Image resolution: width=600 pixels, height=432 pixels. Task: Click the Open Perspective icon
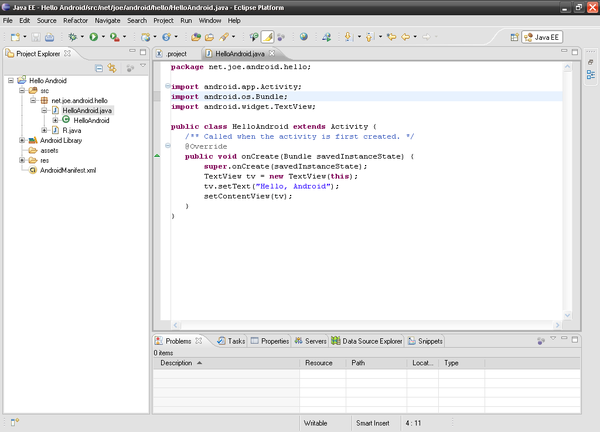(x=515, y=37)
